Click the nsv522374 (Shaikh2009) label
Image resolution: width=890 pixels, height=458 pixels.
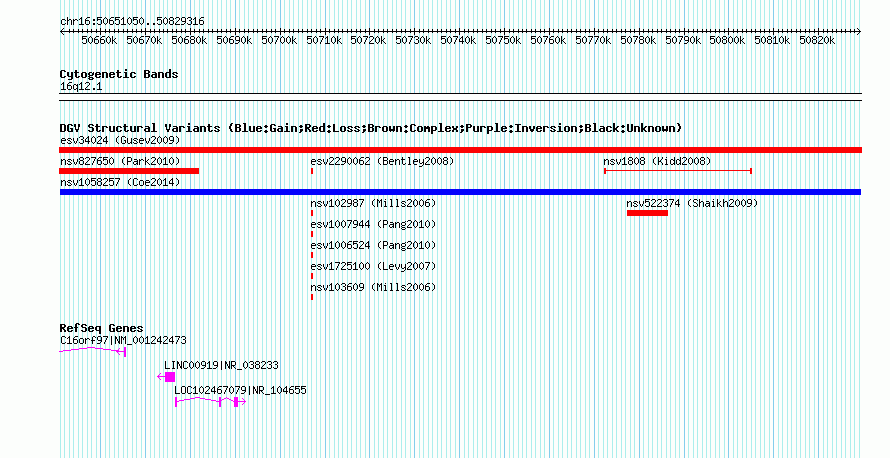(692, 203)
